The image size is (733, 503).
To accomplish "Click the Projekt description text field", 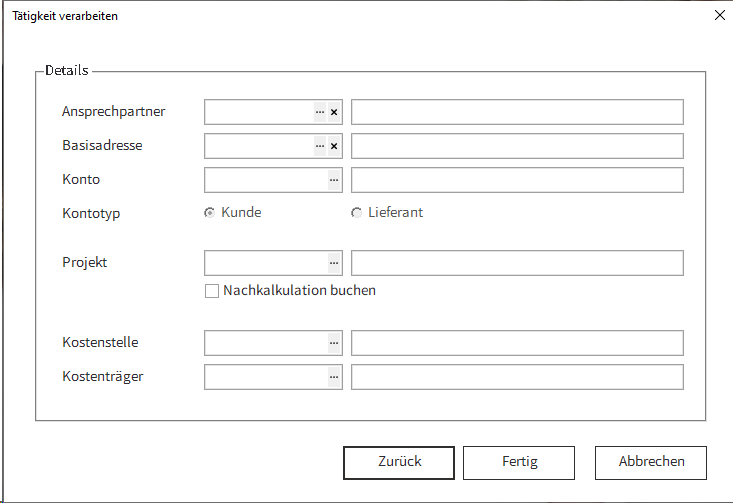I will tap(517, 263).
